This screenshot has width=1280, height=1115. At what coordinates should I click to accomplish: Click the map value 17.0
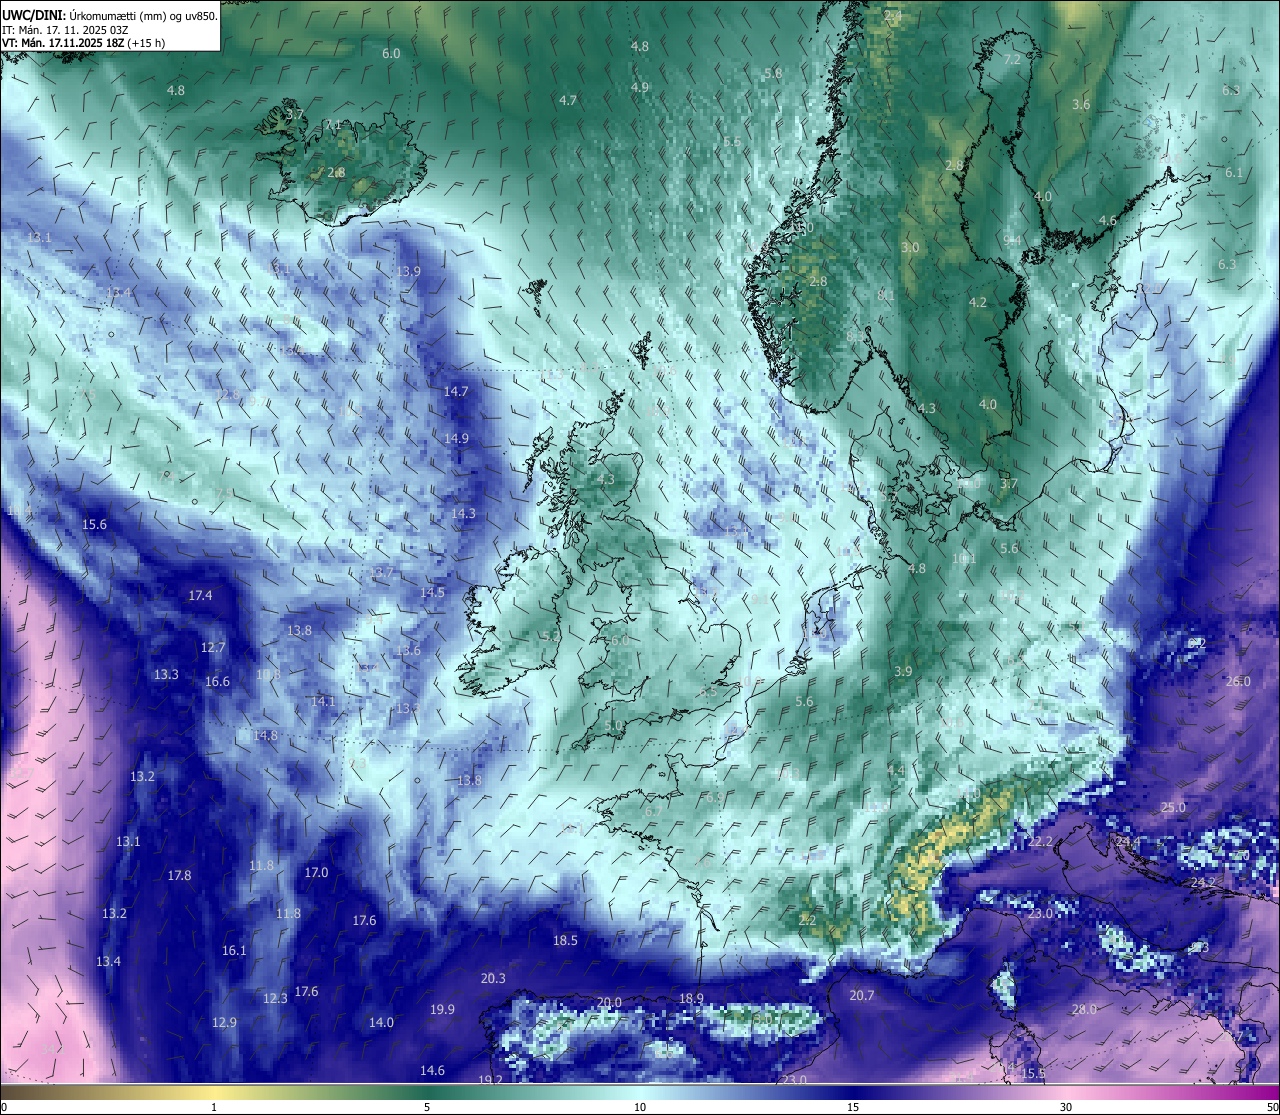(x=316, y=872)
